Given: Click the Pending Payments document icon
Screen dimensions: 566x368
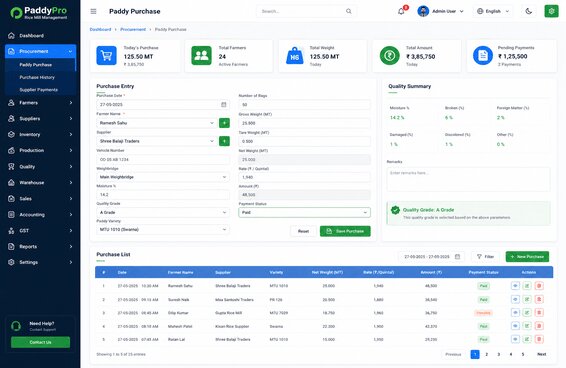Looking at the screenshot, I should (x=483, y=56).
